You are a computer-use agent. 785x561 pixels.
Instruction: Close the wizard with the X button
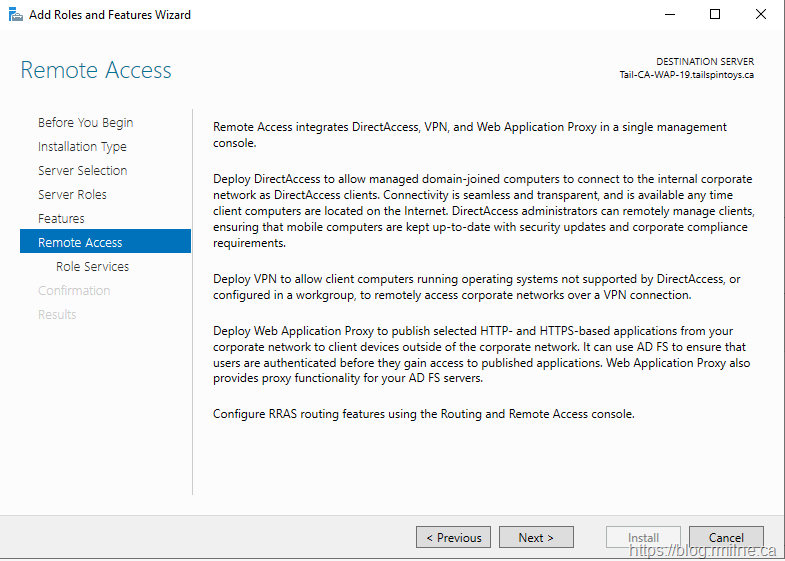point(761,15)
